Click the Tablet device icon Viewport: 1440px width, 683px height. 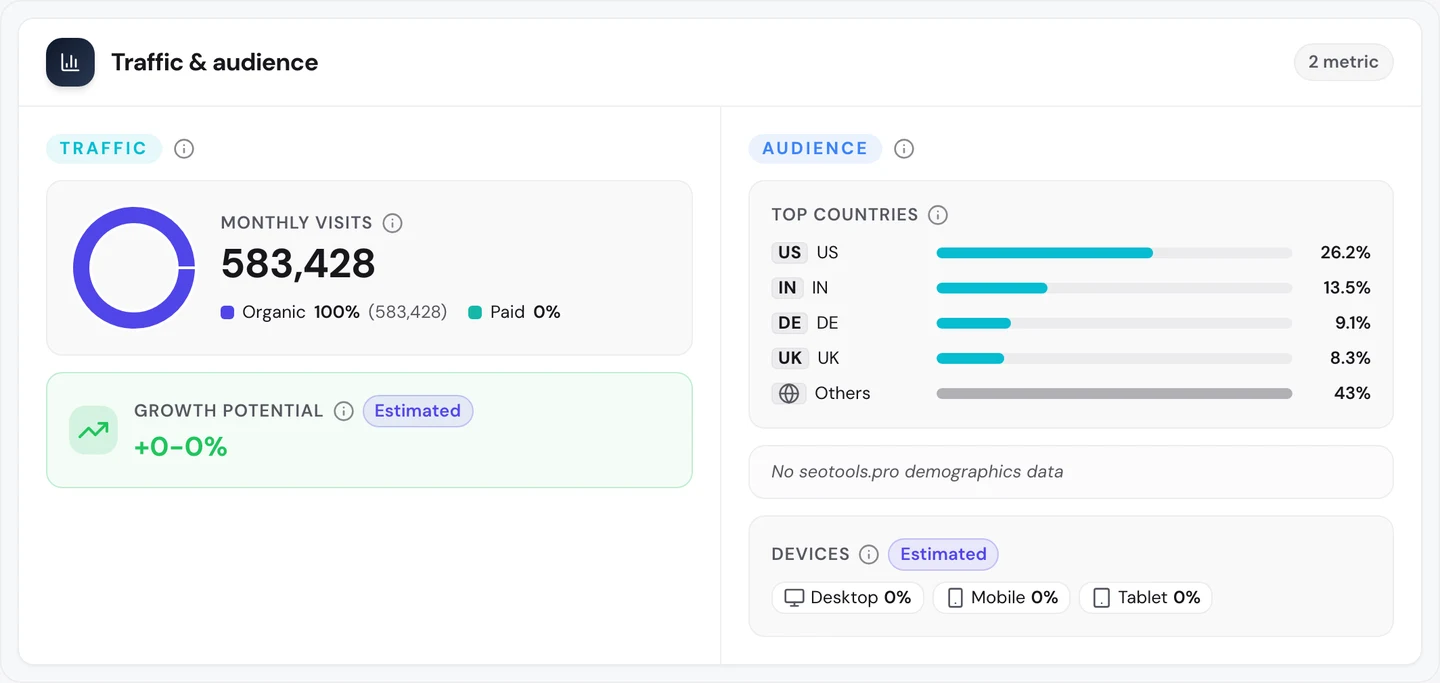tap(1101, 598)
